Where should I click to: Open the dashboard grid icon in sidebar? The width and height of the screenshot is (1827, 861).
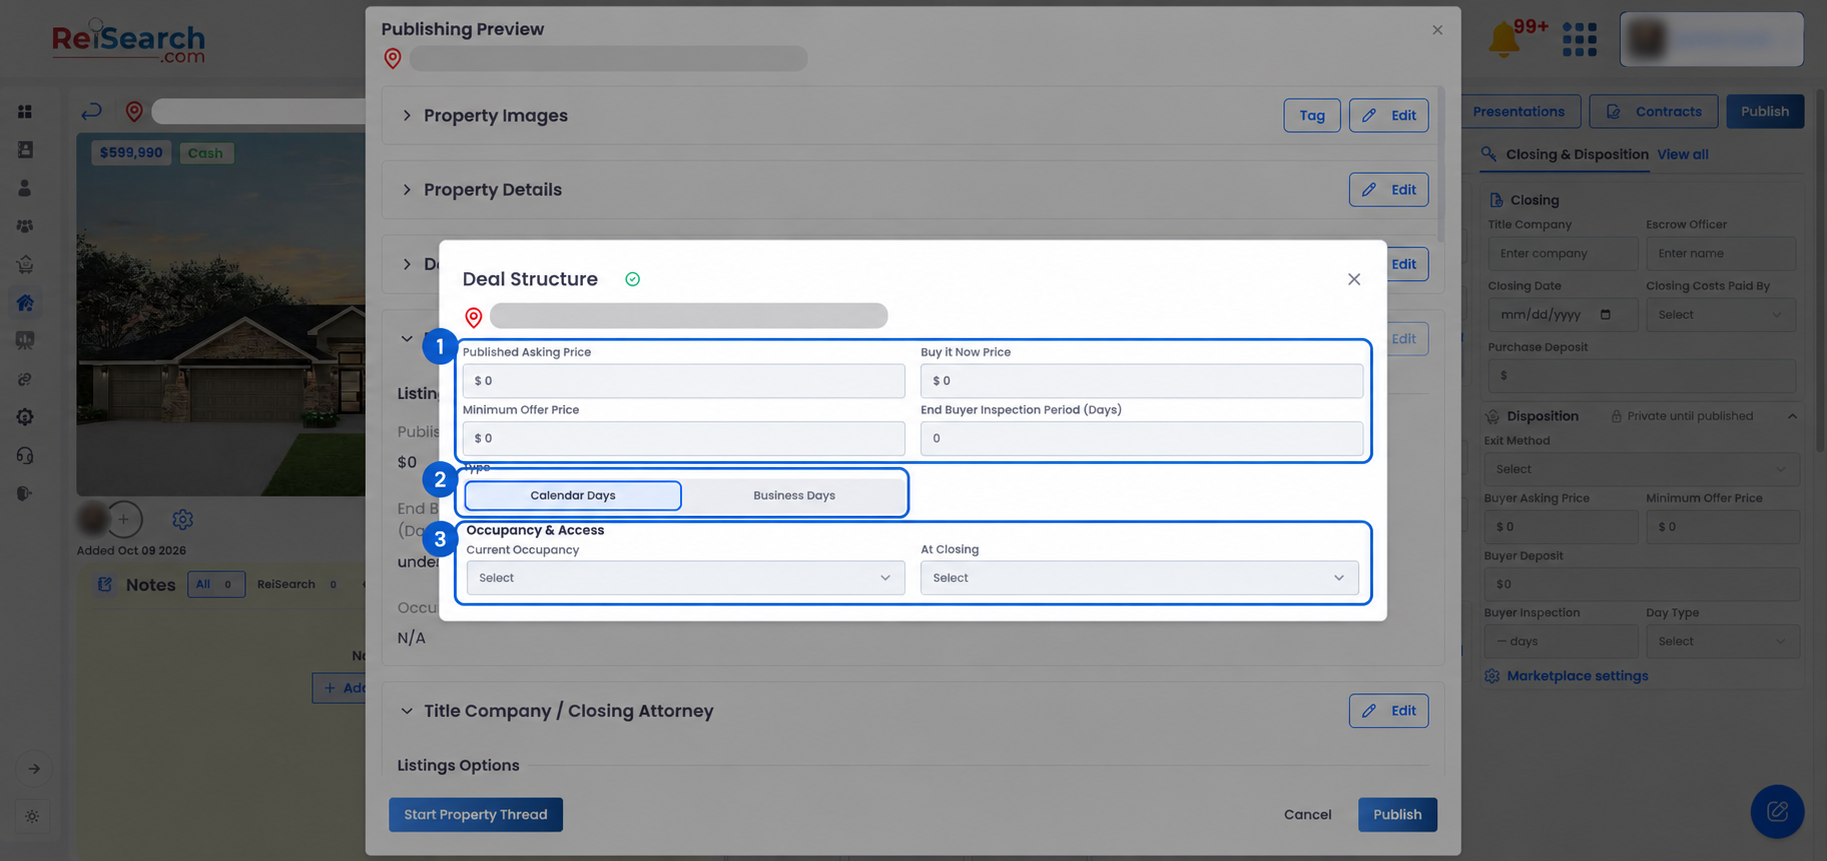(25, 112)
